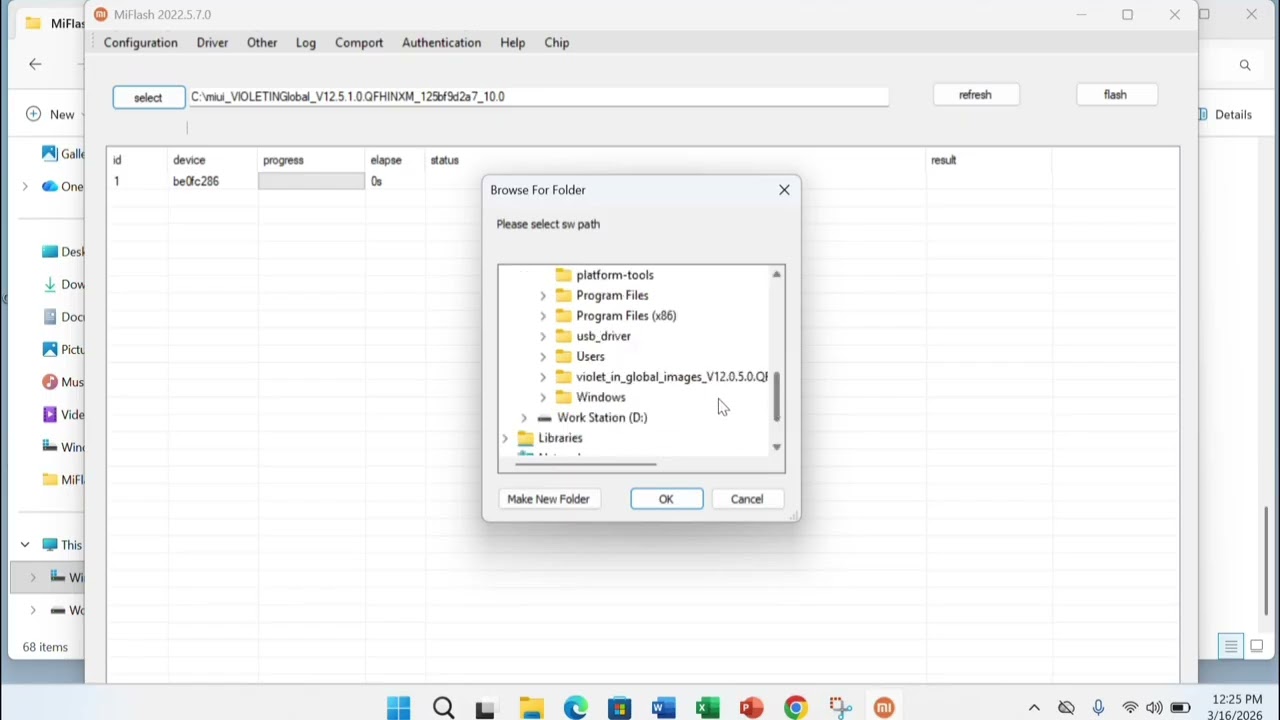The width and height of the screenshot is (1280, 720).
Task: Expand the usb_driver folder
Action: click(x=543, y=336)
